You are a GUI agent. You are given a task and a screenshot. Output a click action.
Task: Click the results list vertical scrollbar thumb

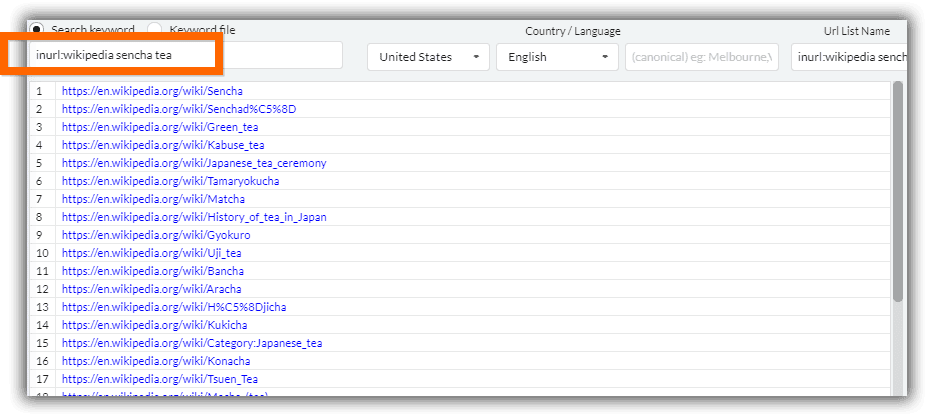tap(897, 191)
